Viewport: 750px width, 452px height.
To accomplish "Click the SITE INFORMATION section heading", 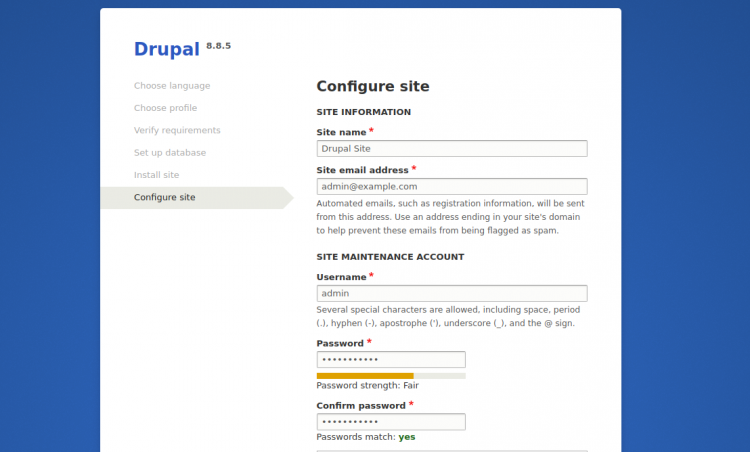I will (364, 112).
